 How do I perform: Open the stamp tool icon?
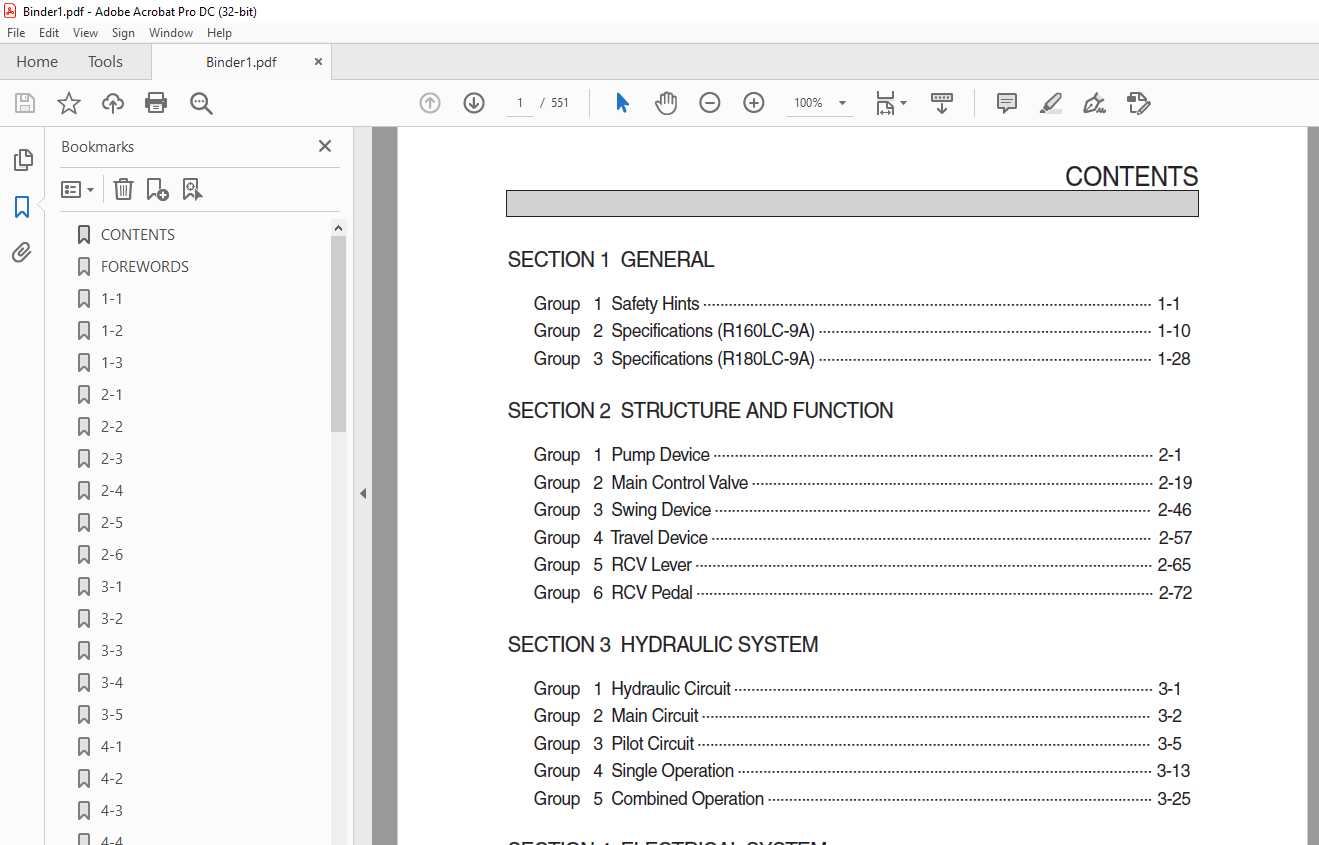1138,103
